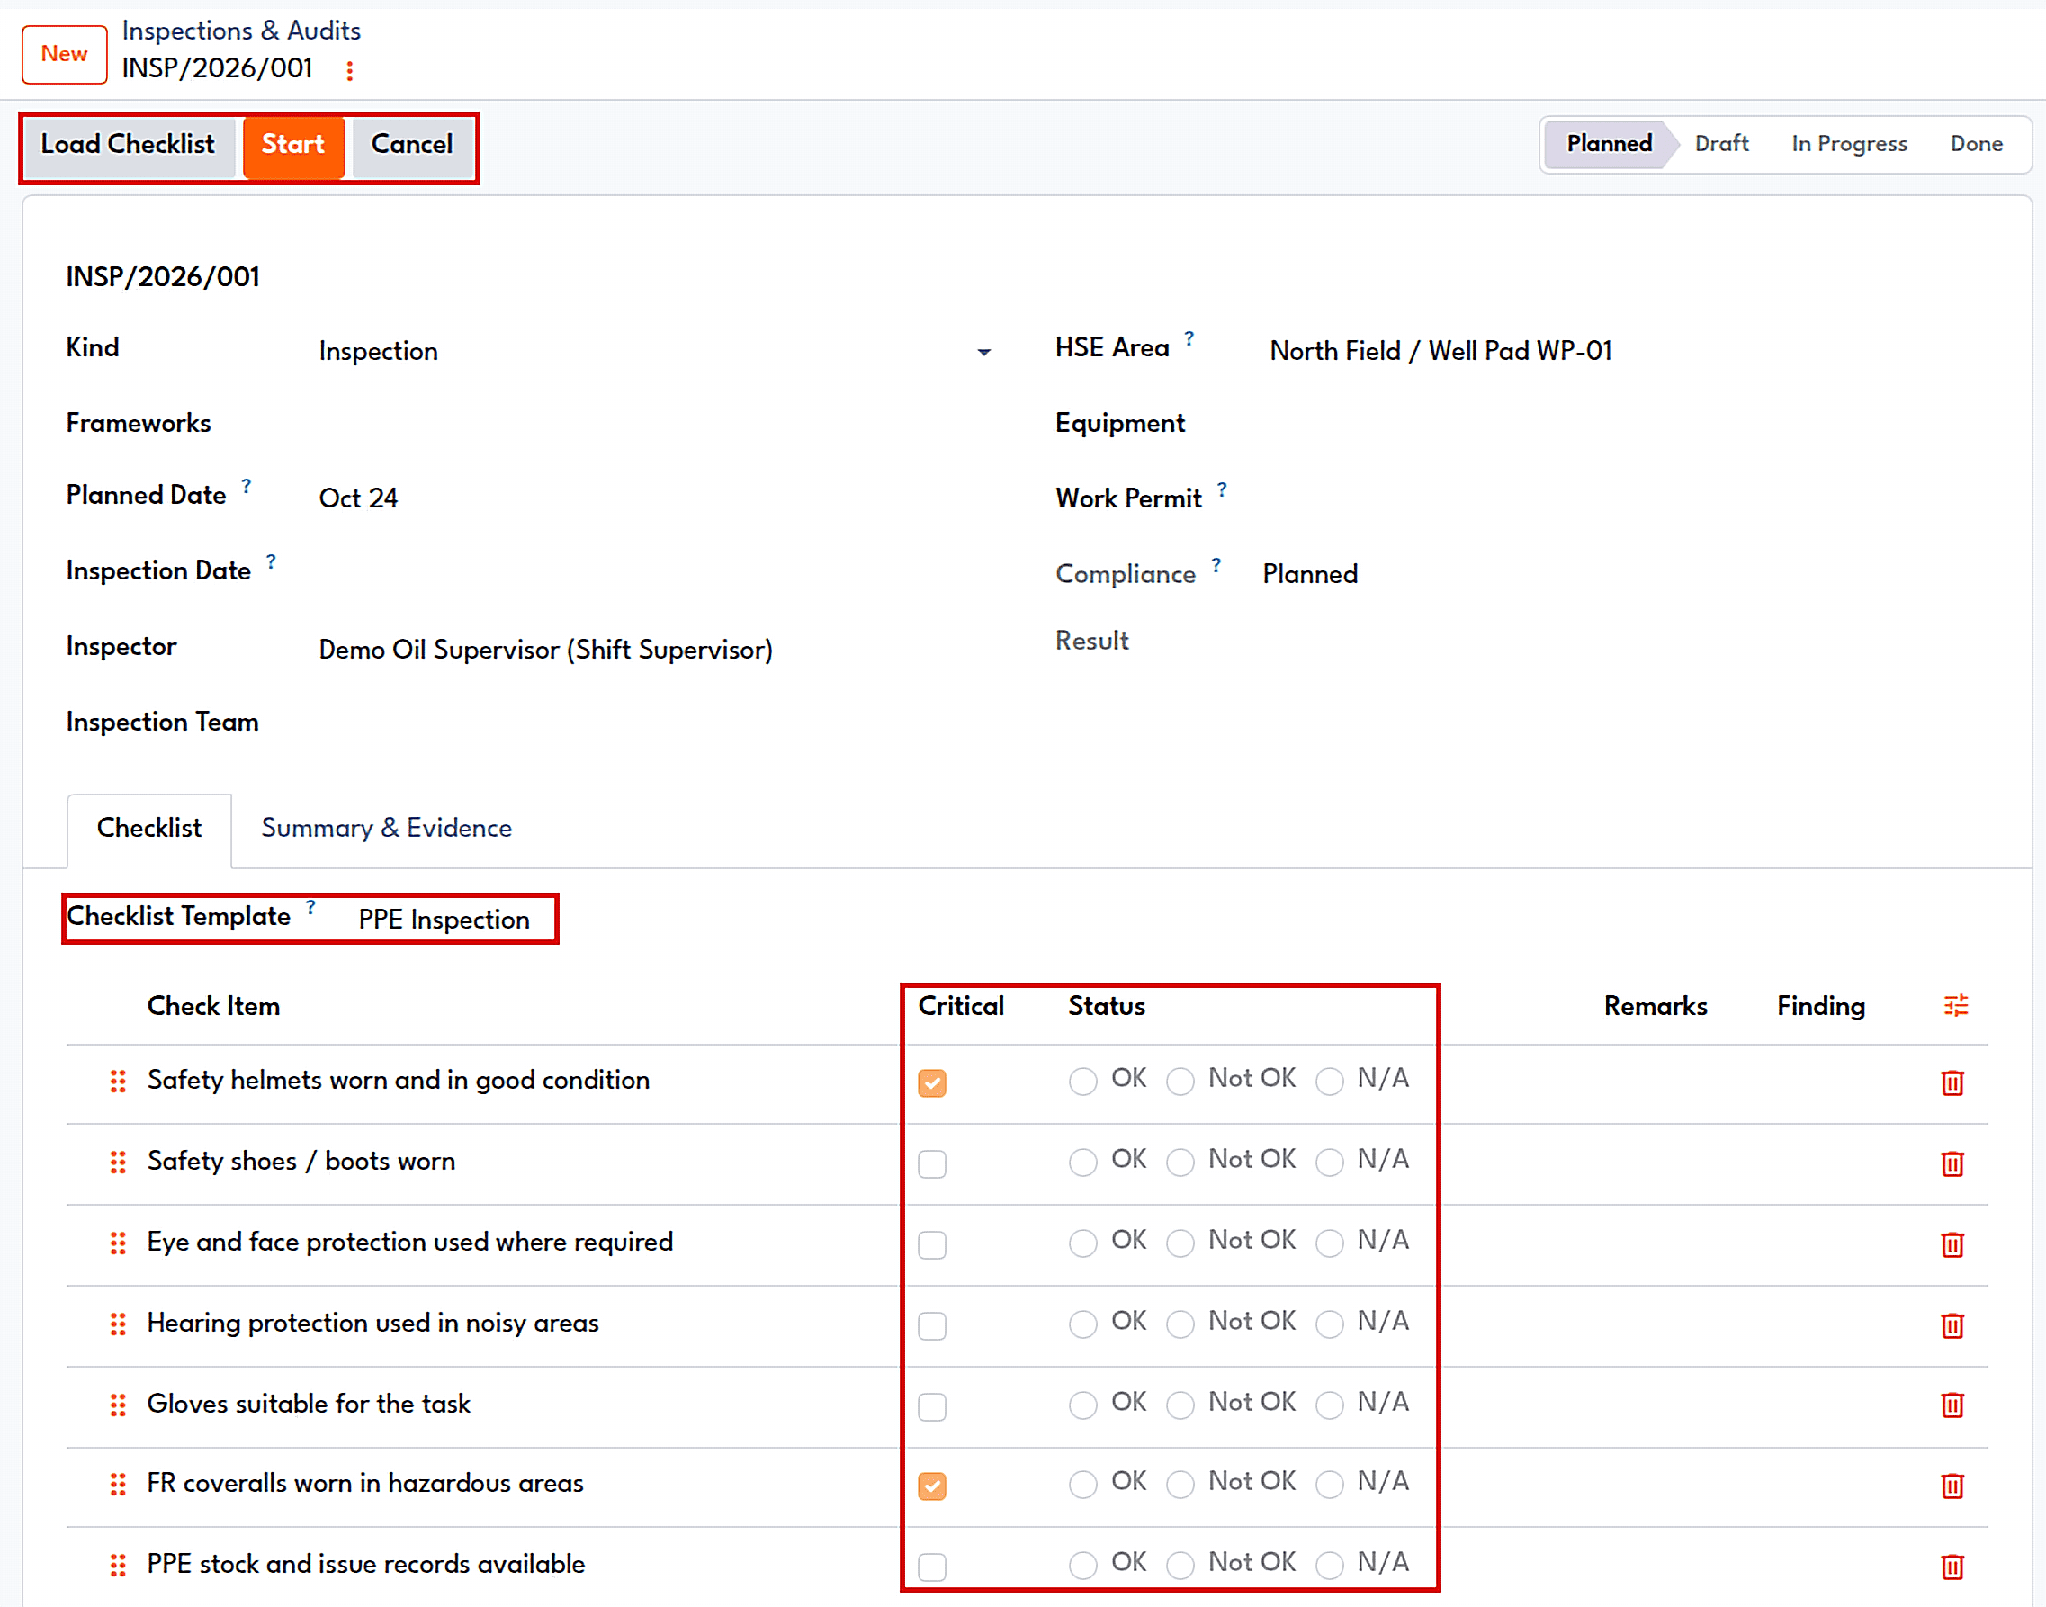This screenshot has height=1607, width=2046.
Task: Open the Kind dropdown arrow
Action: [x=984, y=352]
